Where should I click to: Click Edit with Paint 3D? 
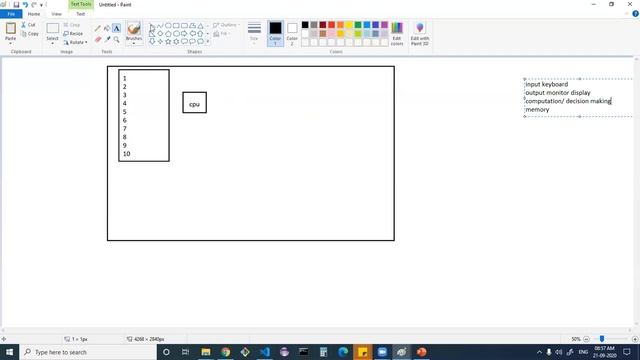420,33
